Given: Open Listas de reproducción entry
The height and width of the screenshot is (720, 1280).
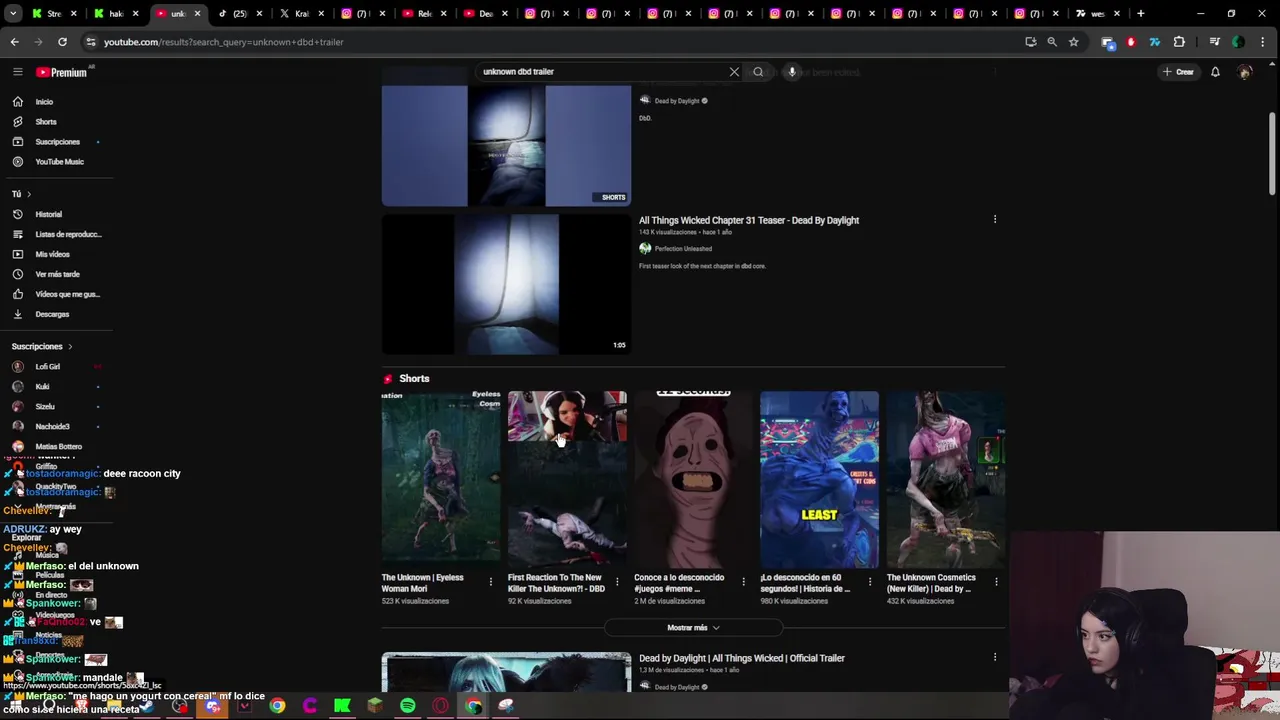Looking at the screenshot, I should (x=57, y=234).
